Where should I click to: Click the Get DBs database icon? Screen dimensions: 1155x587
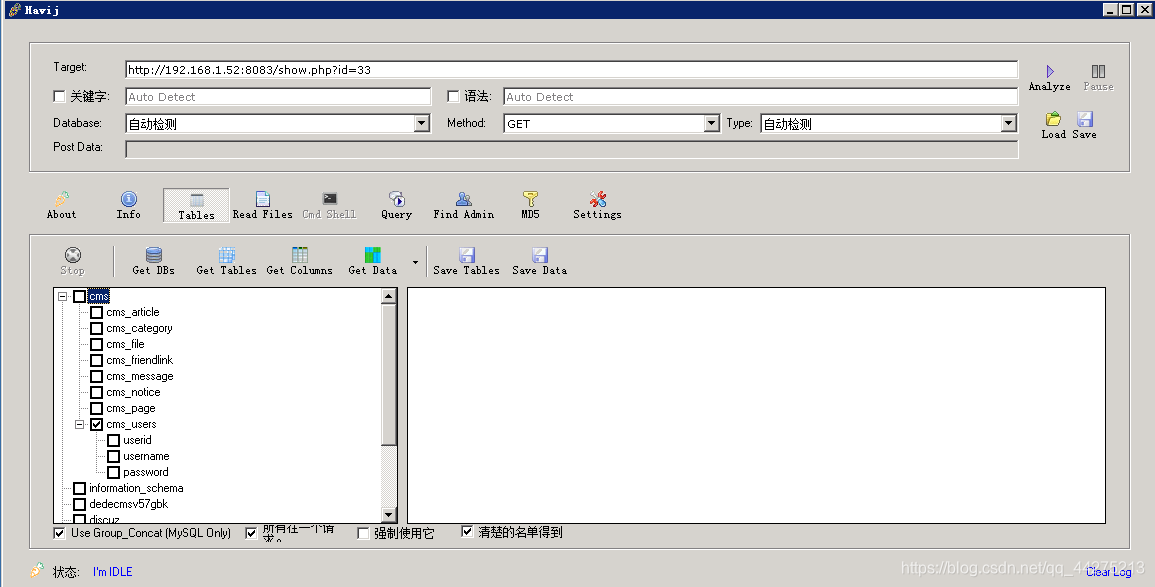tap(154, 255)
